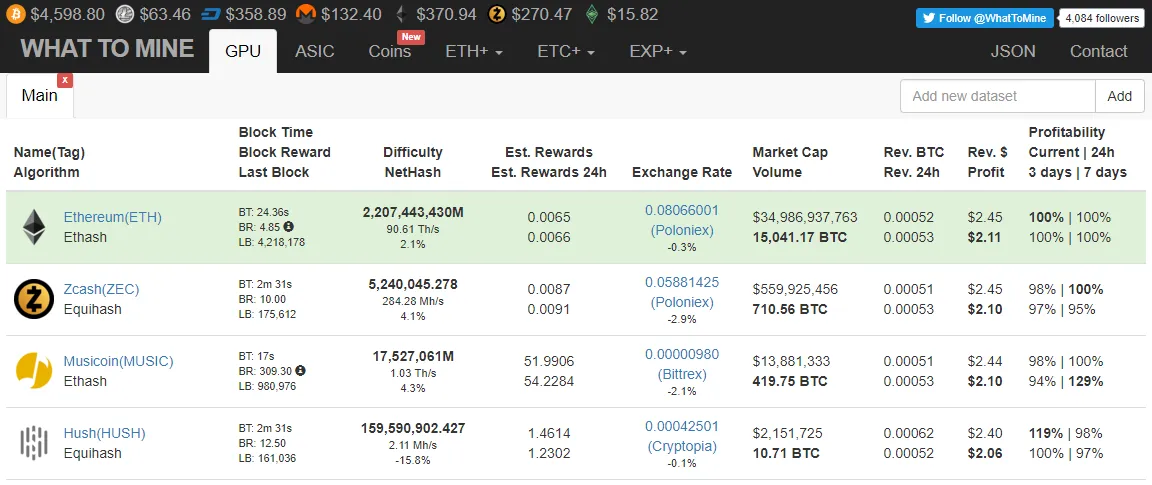Screen dimensions: 1152x485
Task: Focus the Add new dataset field
Action: click(x=998, y=96)
